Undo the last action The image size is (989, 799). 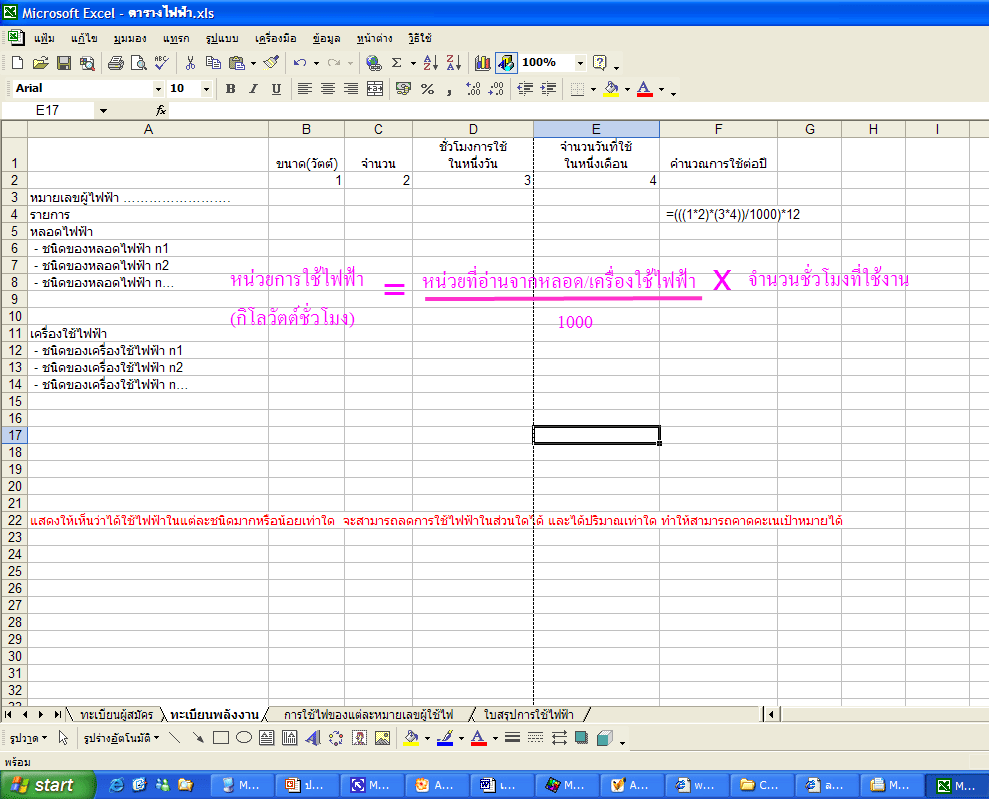click(300, 62)
